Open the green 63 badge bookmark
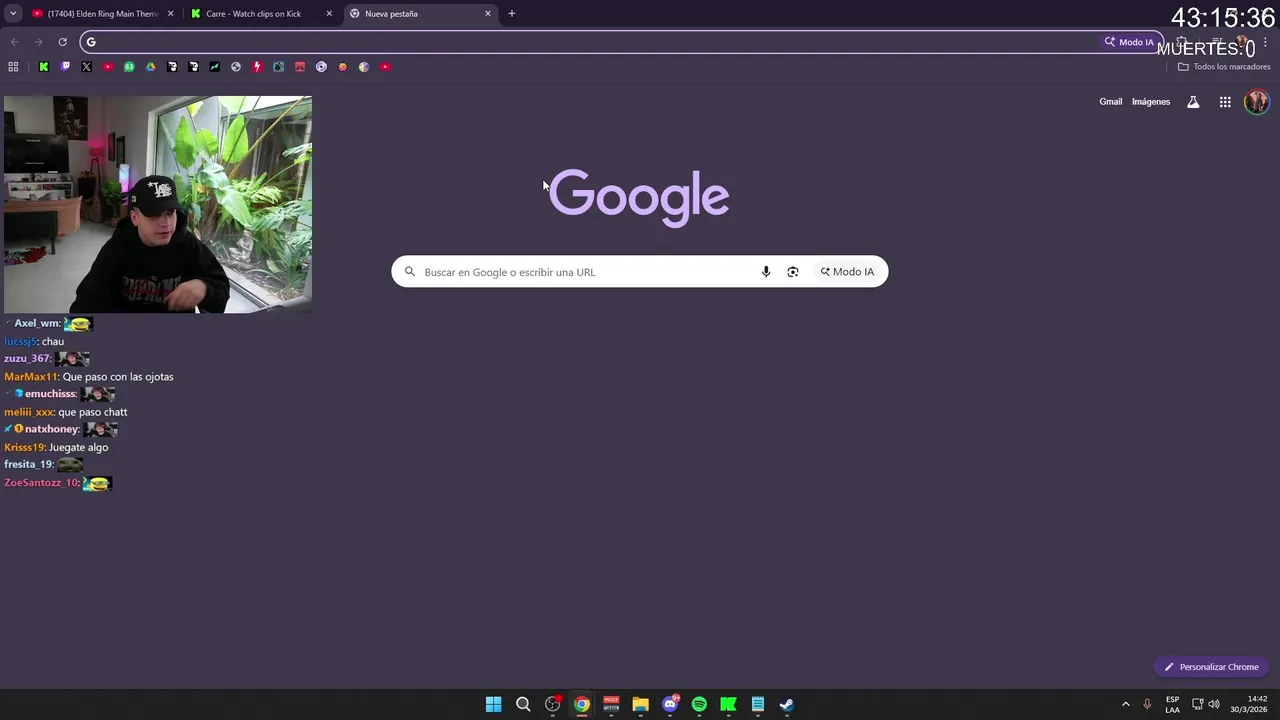Image resolution: width=1280 pixels, height=720 pixels. (x=129, y=67)
